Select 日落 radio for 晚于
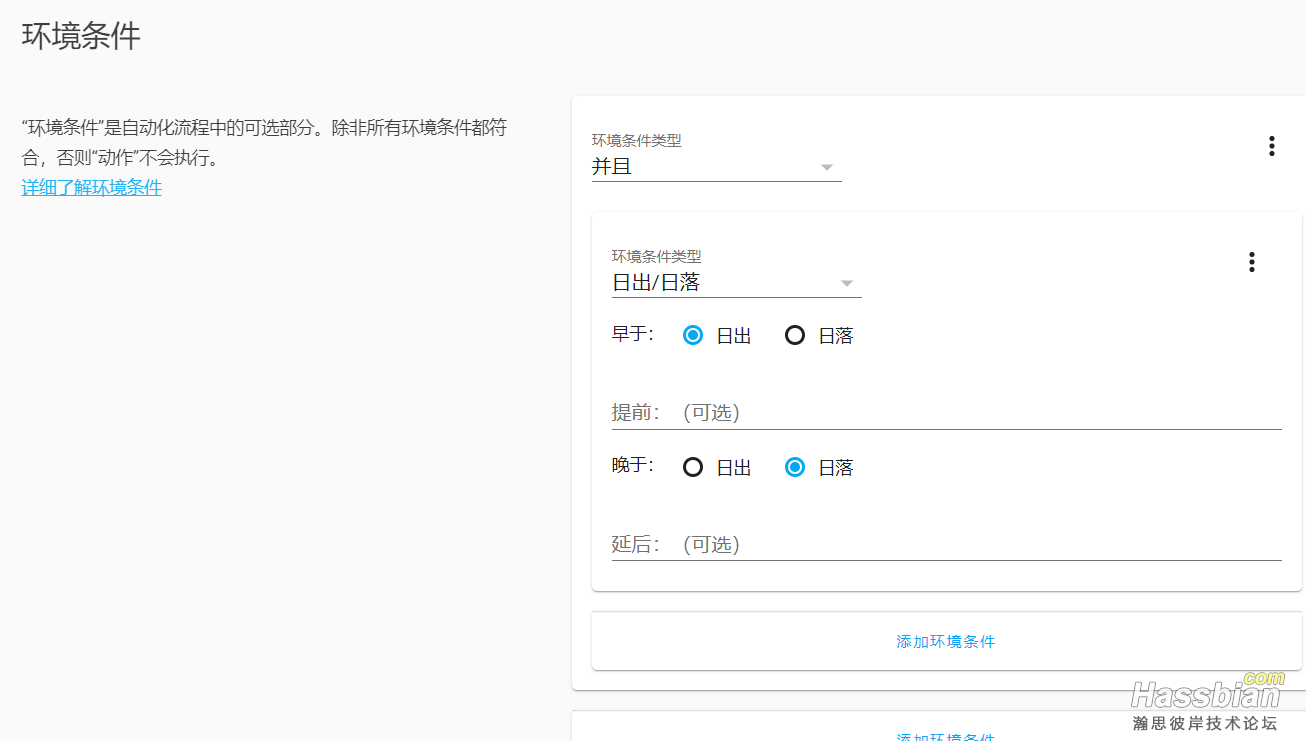This screenshot has width=1306, height=741. pyautogui.click(x=795, y=467)
